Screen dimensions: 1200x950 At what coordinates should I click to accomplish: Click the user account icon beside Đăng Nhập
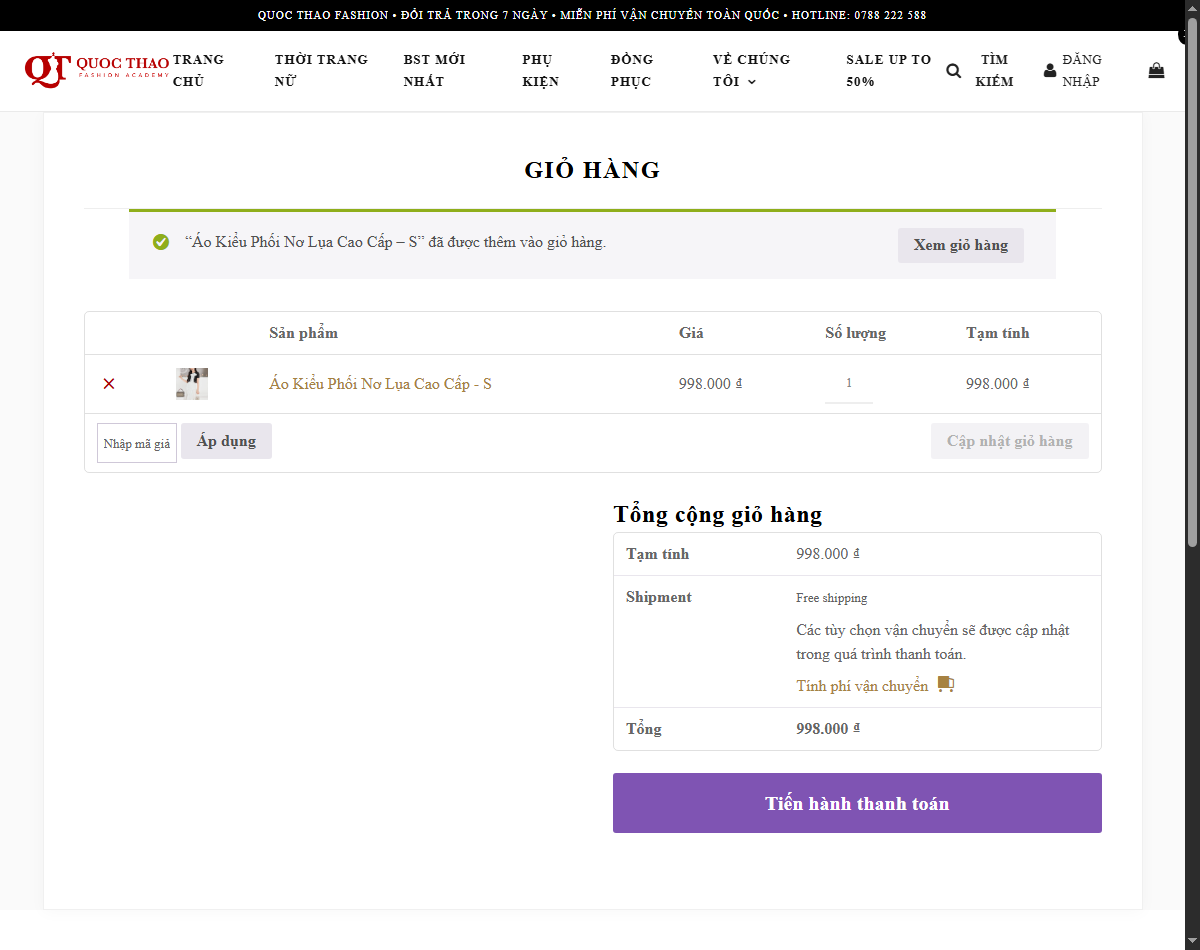coord(1049,71)
